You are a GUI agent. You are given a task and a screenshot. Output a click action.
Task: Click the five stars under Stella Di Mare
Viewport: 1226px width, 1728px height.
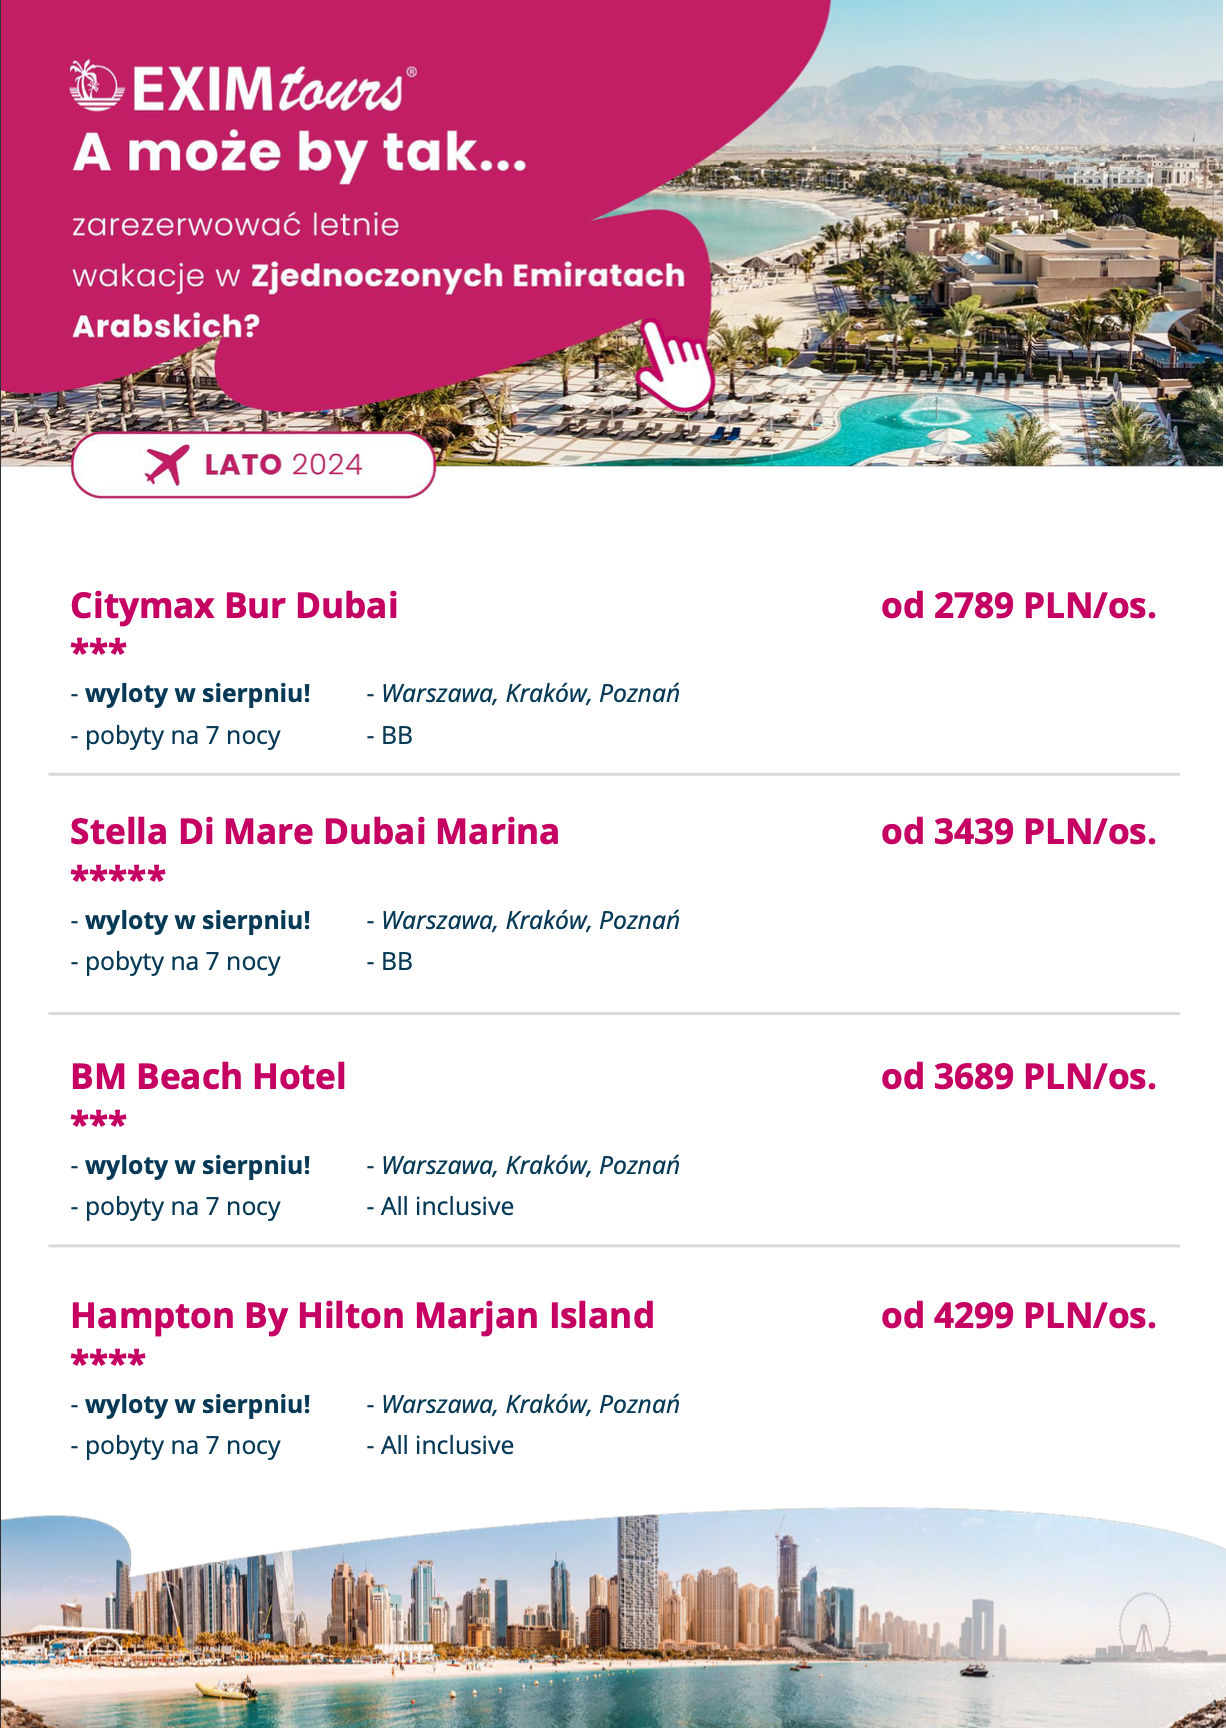click(x=118, y=876)
